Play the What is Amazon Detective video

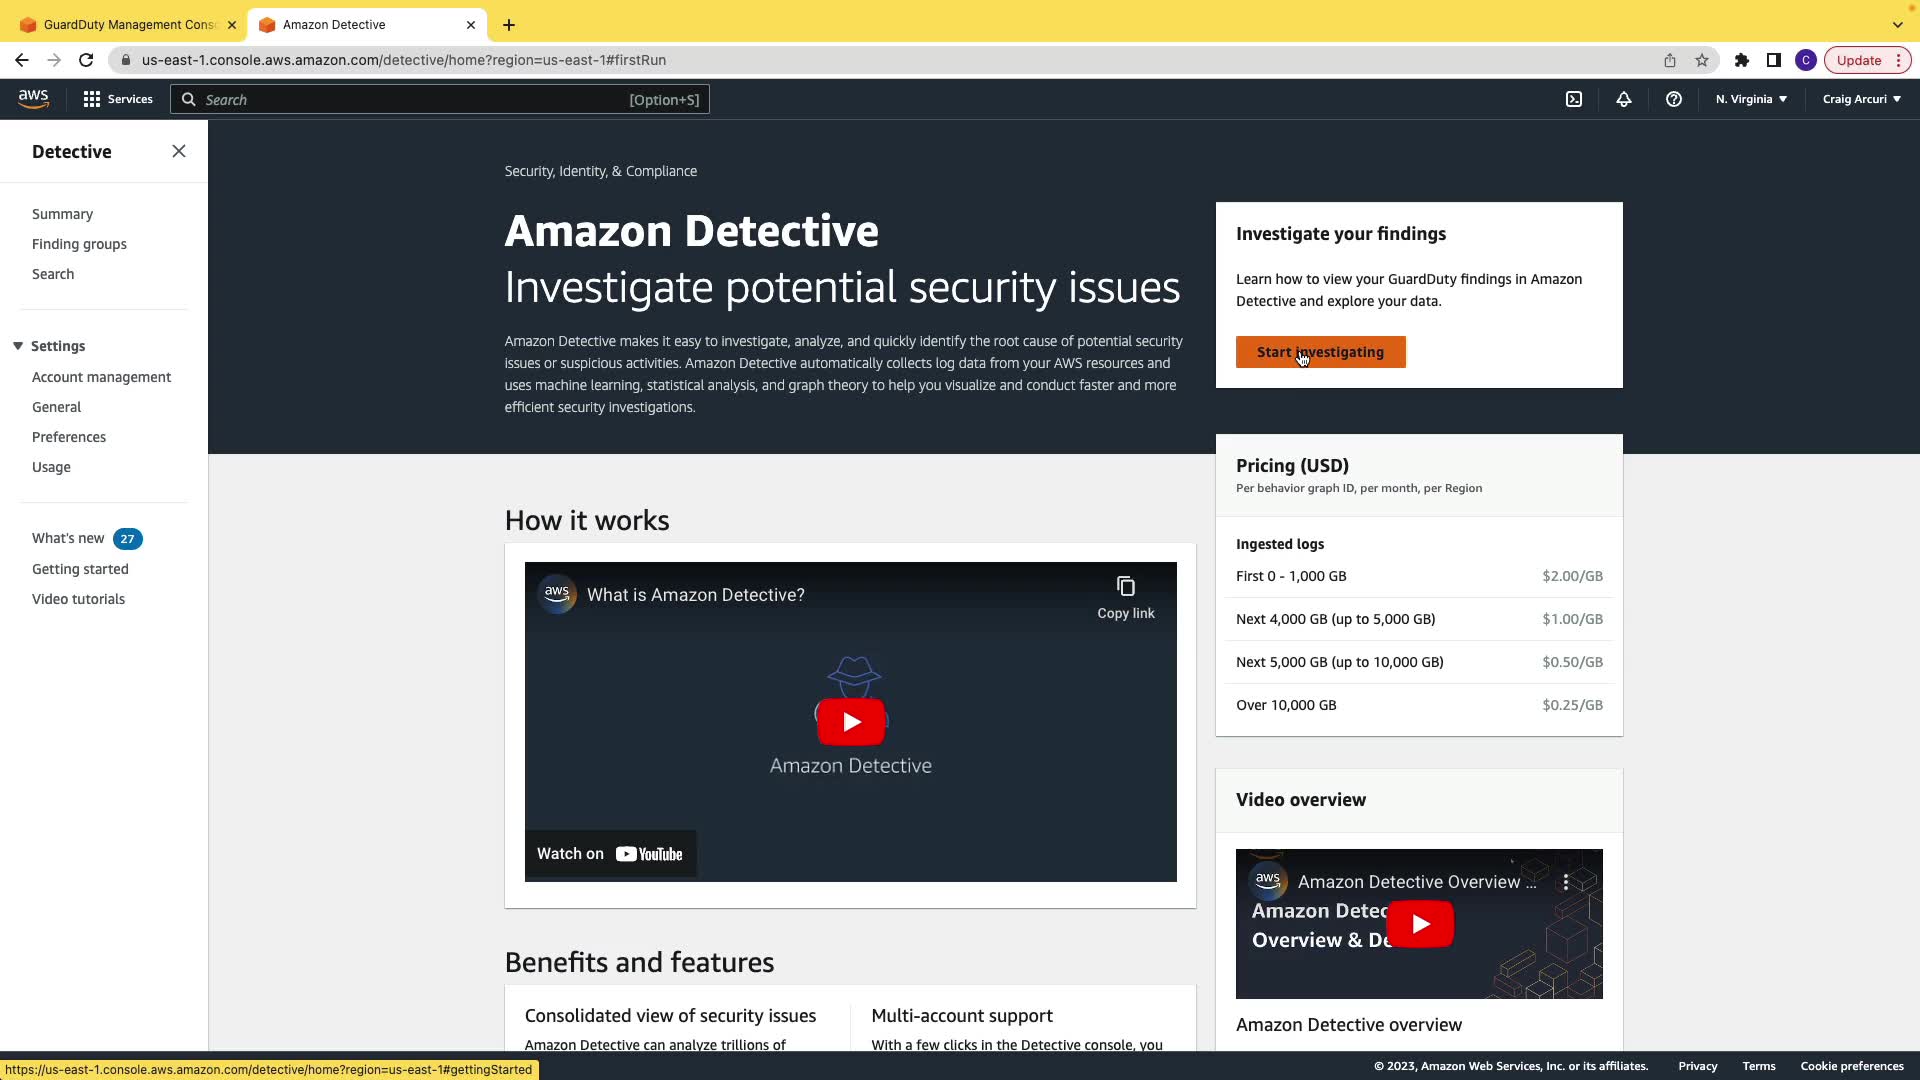pos(851,722)
